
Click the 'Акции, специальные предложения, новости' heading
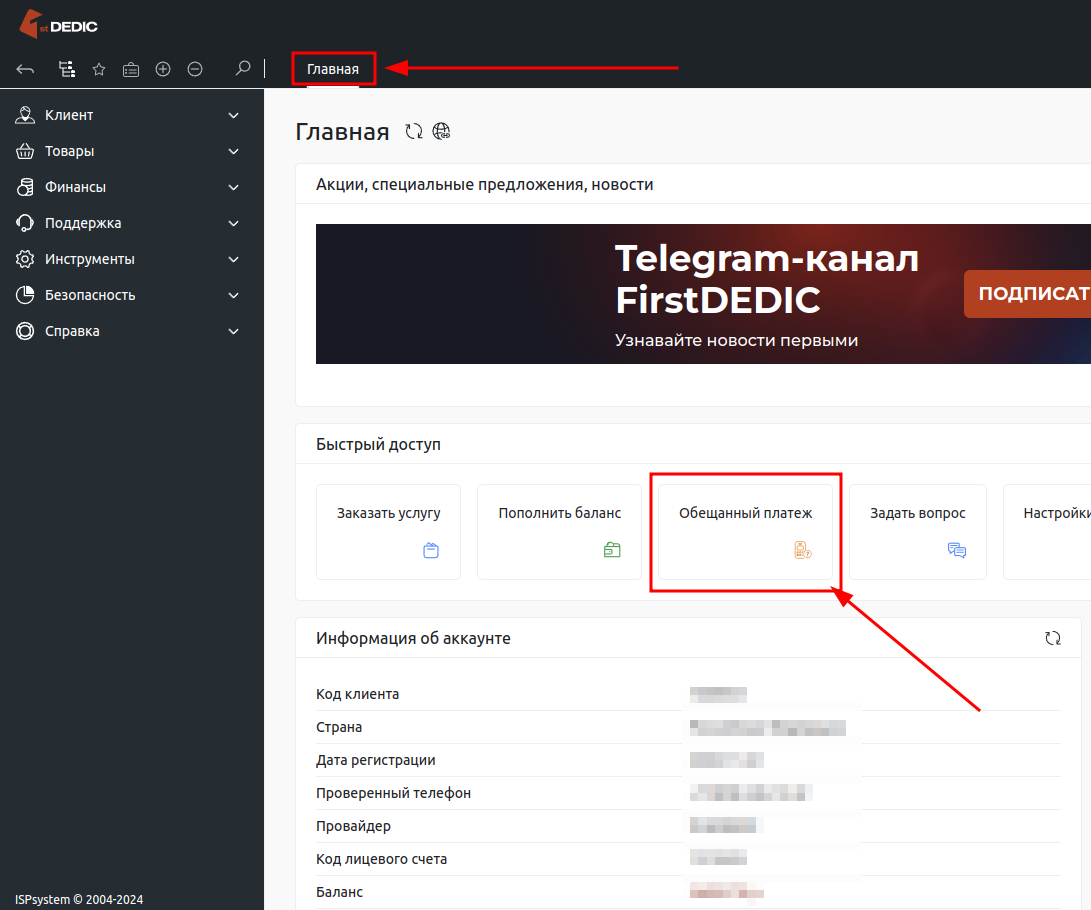click(484, 184)
